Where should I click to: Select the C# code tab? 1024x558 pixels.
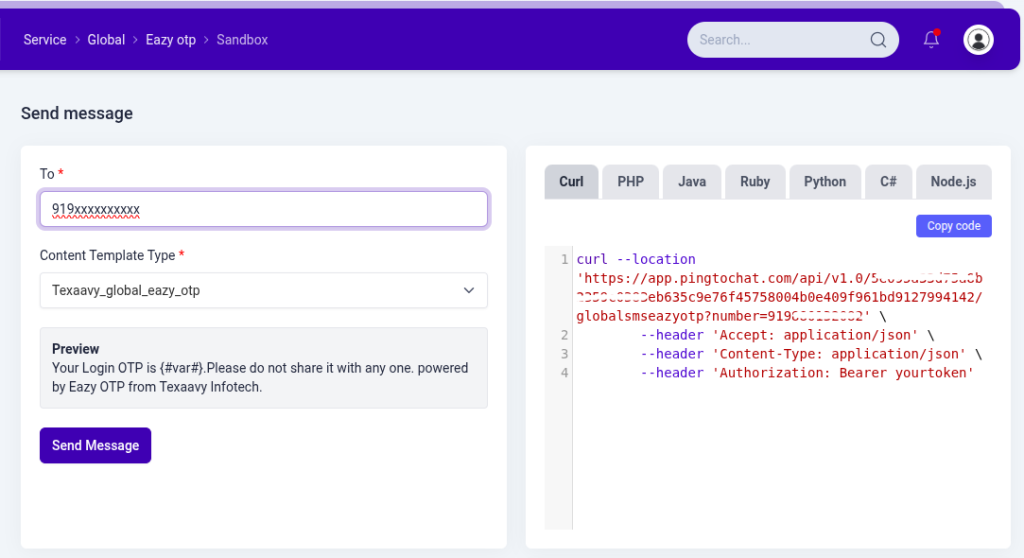[x=888, y=182]
